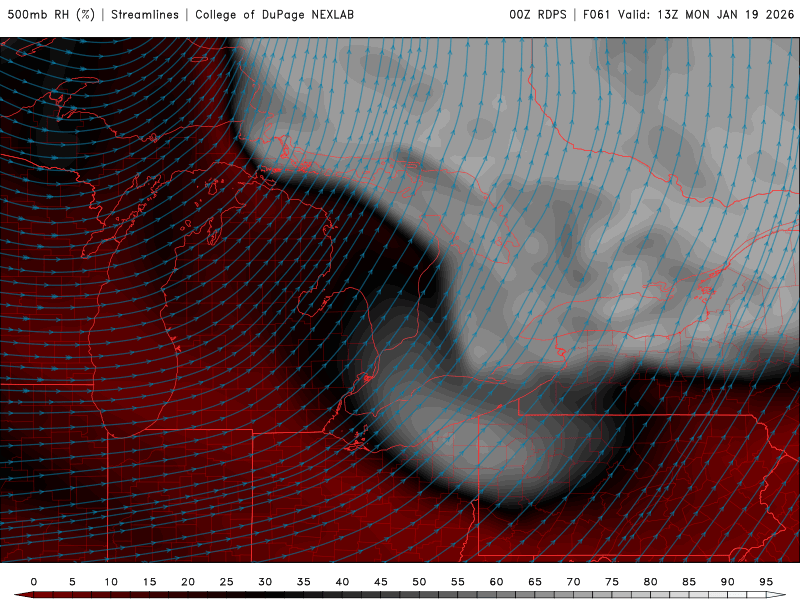Click the "50" colorbar scale label
The width and height of the screenshot is (800, 600).
tap(419, 582)
